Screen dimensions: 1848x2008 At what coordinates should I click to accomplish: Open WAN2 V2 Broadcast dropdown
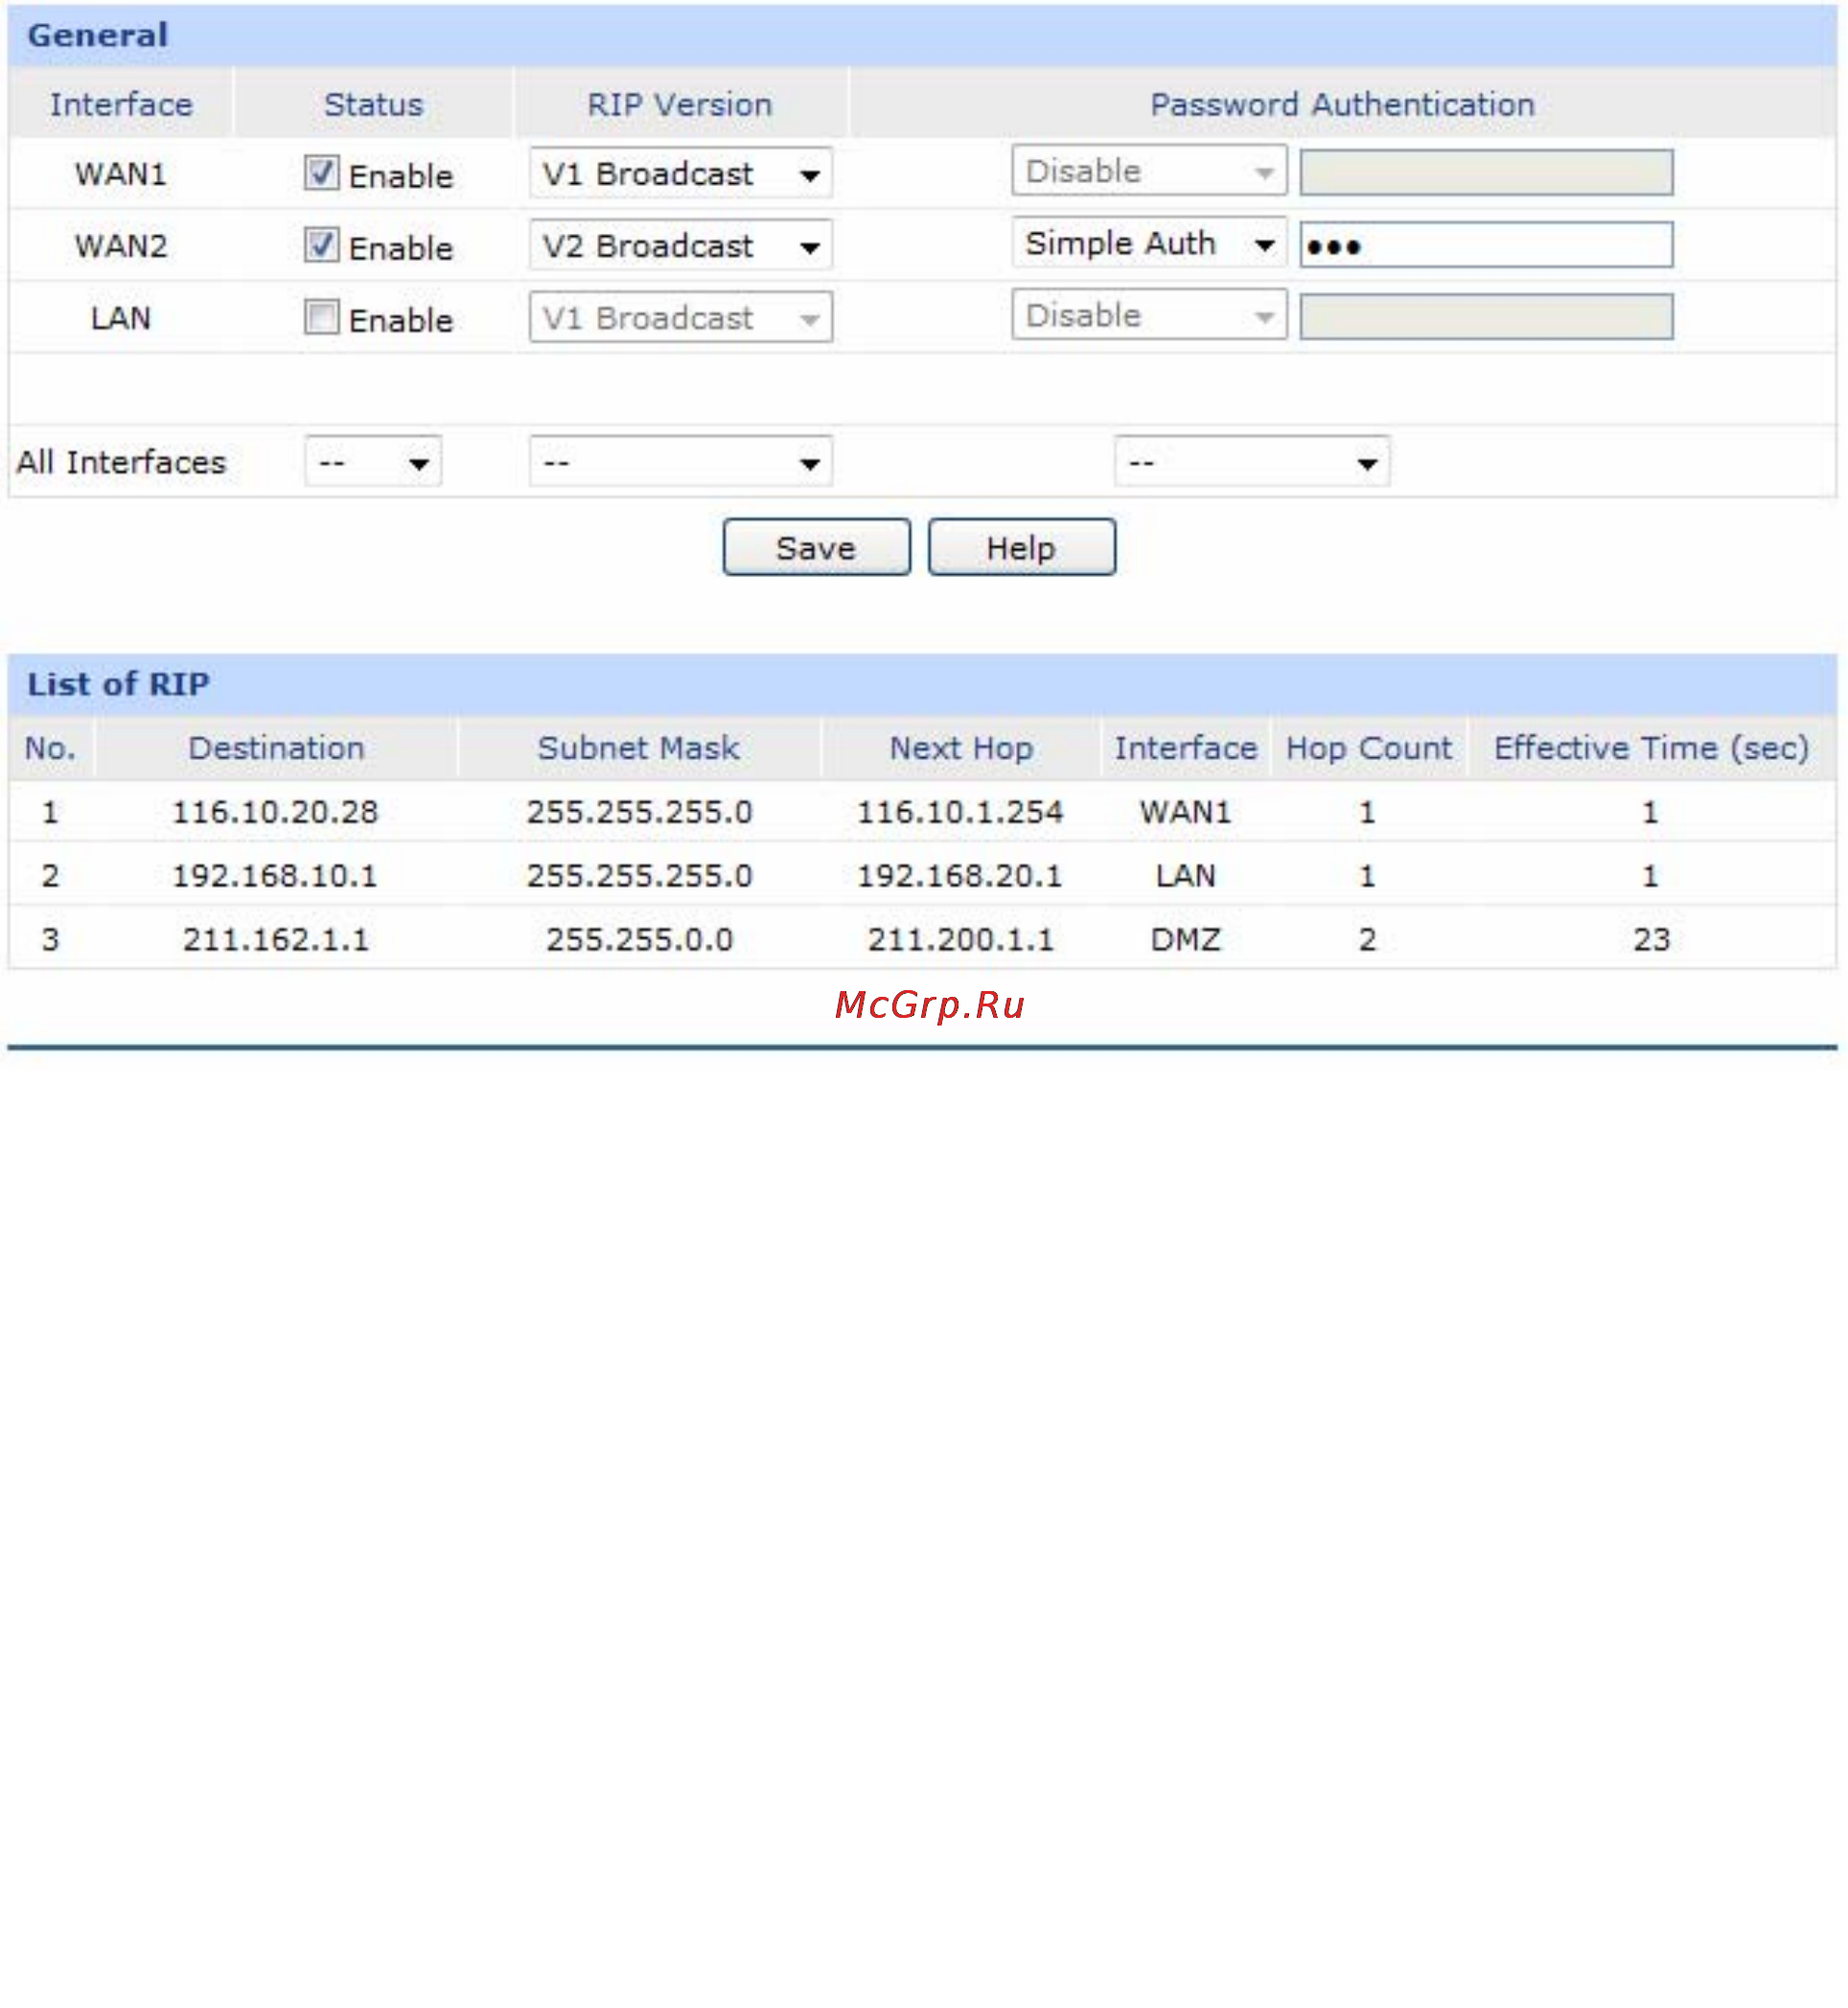(x=681, y=245)
